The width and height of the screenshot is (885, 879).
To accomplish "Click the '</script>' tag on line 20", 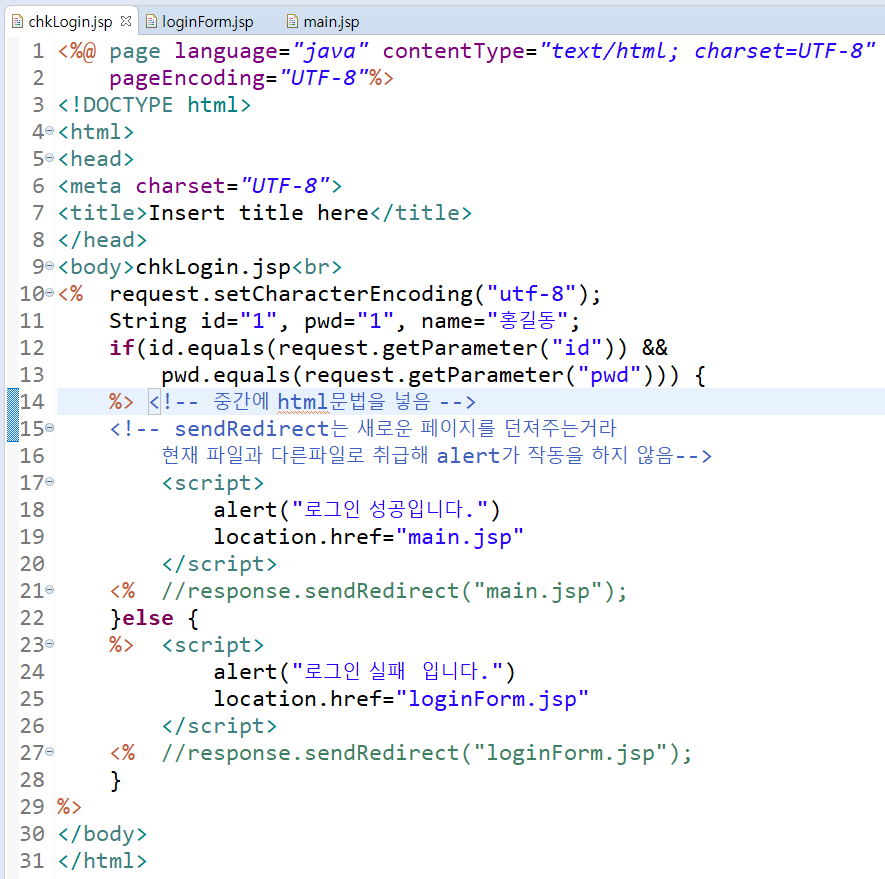I will (219, 564).
